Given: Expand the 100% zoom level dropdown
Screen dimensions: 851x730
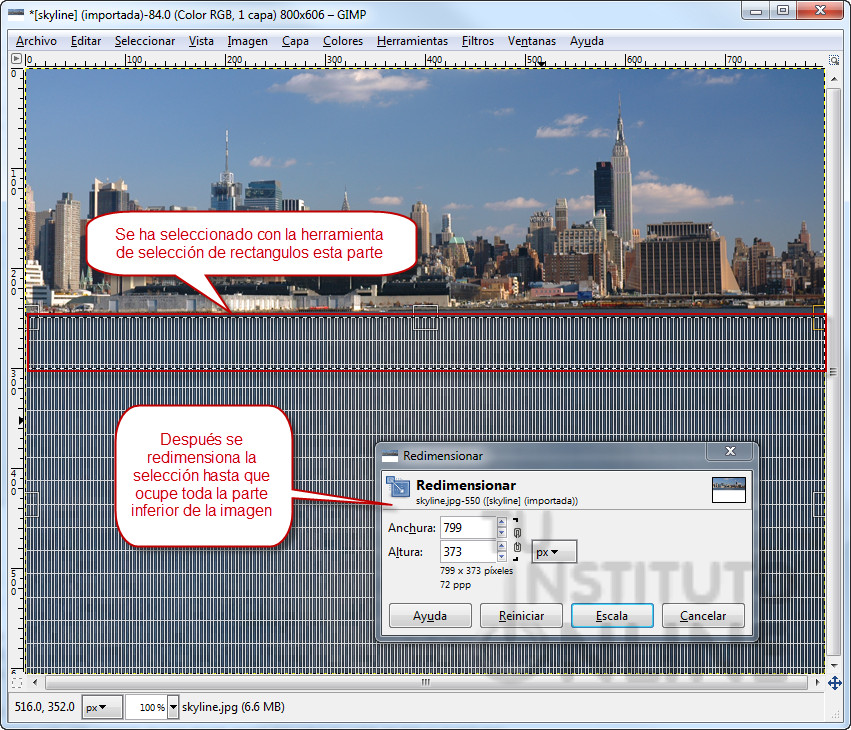Looking at the screenshot, I should tap(173, 707).
